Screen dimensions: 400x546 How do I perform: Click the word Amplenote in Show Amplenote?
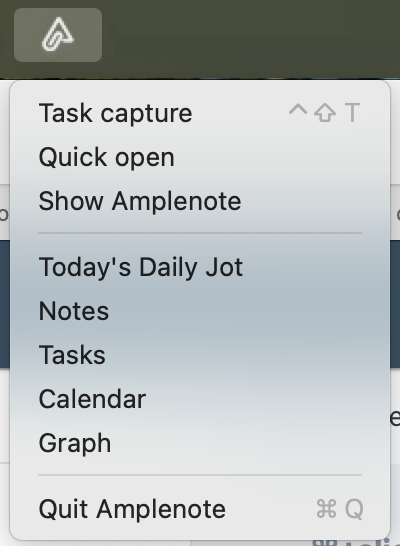click(x=176, y=201)
